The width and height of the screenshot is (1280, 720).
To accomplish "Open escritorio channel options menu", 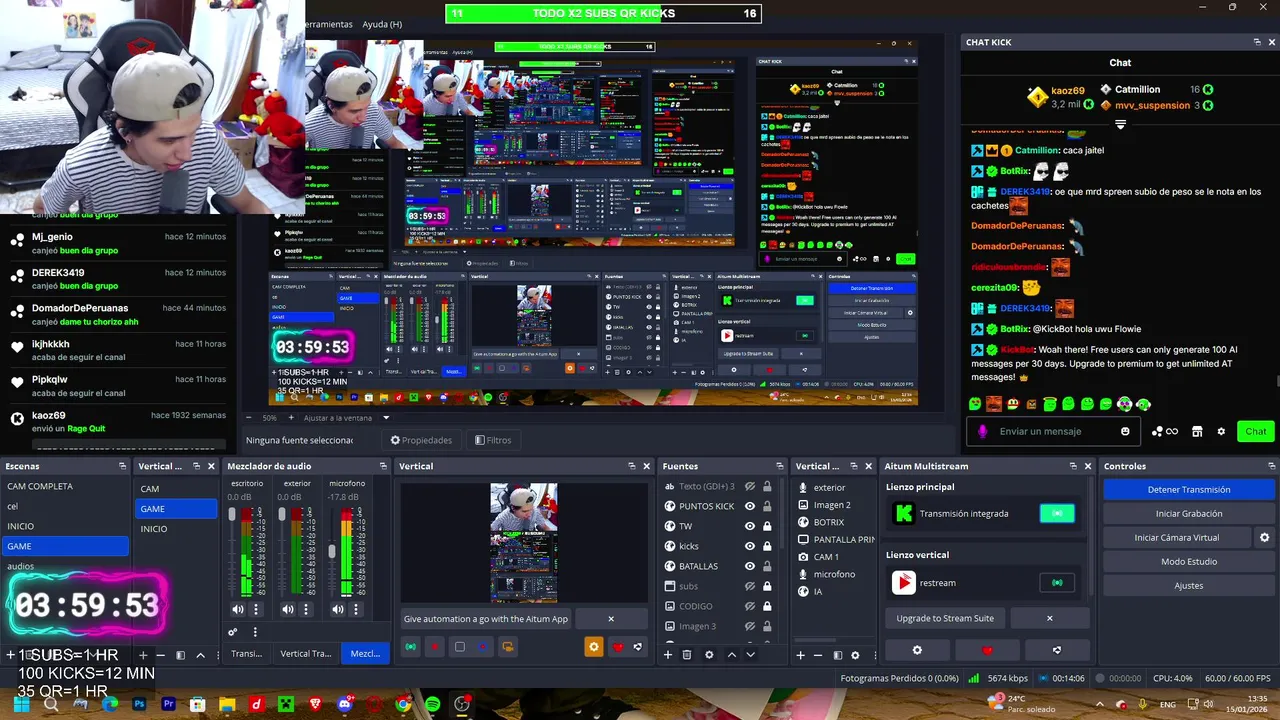I will pyautogui.click(x=256, y=609).
